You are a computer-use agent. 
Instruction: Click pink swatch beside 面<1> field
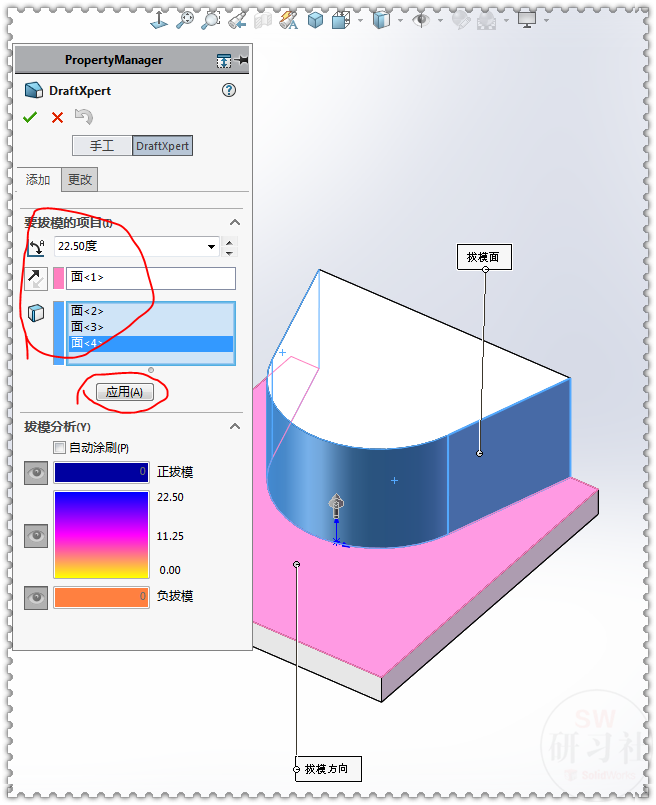click(59, 278)
